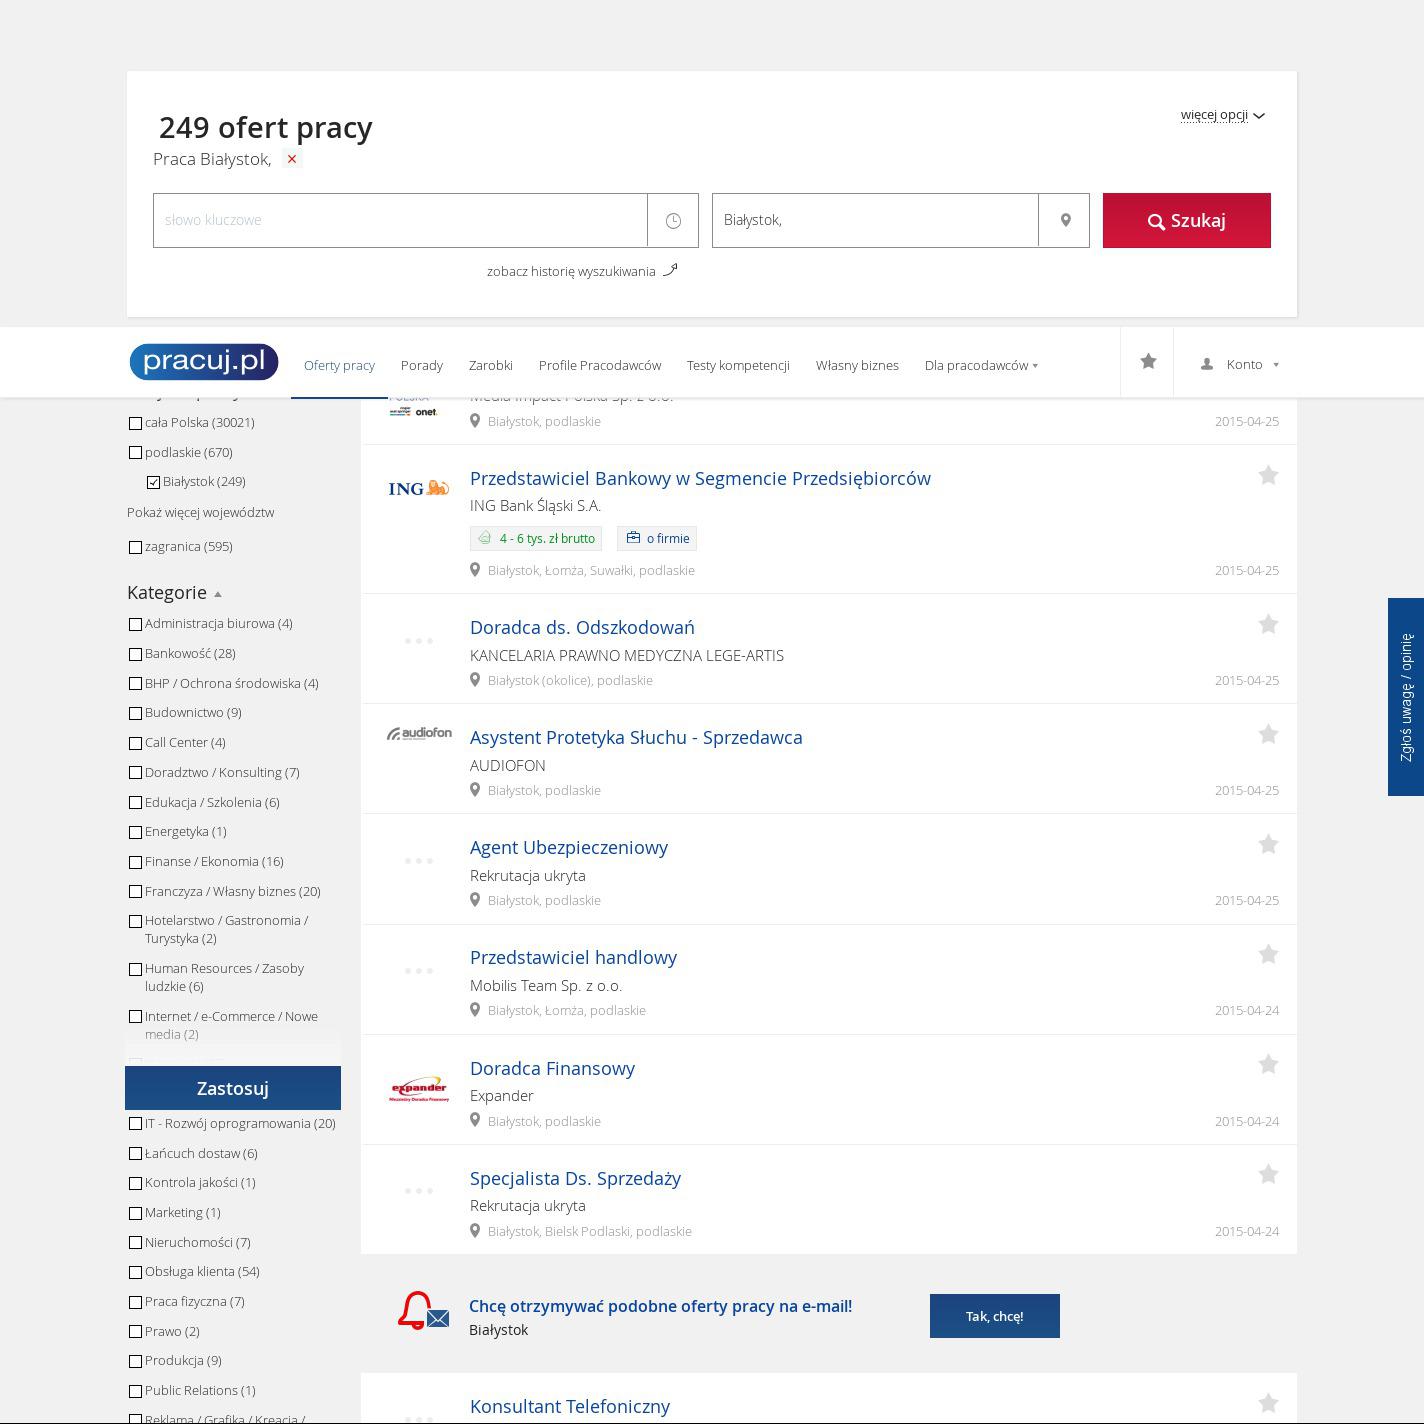Click the search history clock icon
1424x1424 pixels.
tap(673, 220)
